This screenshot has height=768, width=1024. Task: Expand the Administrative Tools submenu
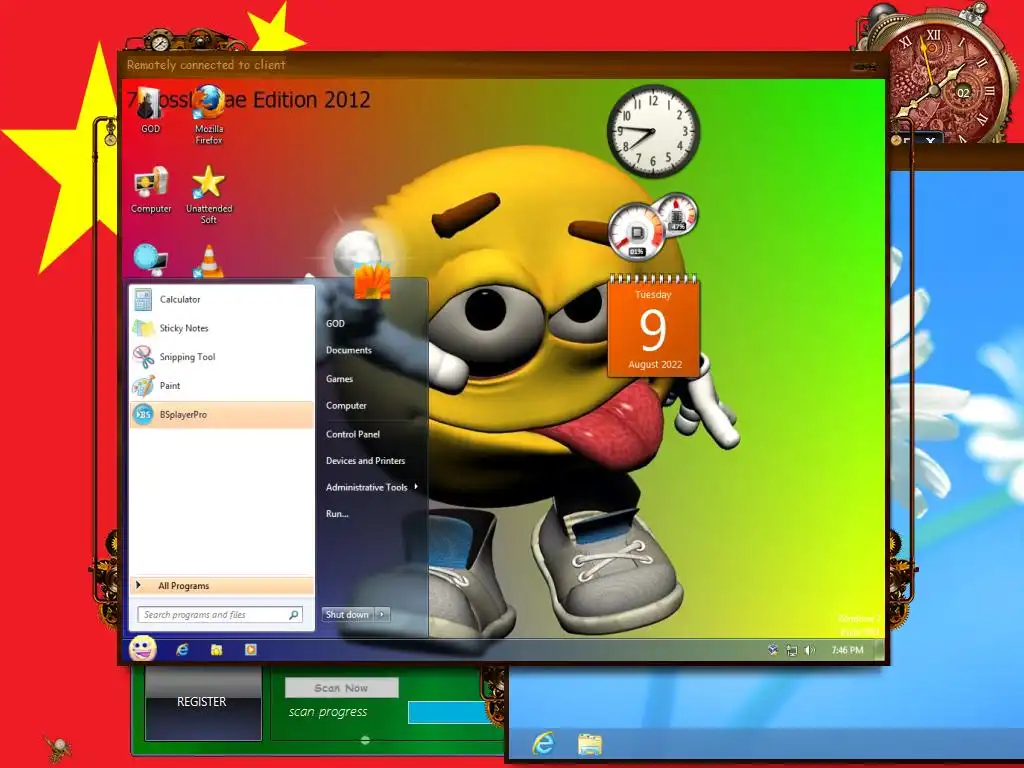pos(372,487)
